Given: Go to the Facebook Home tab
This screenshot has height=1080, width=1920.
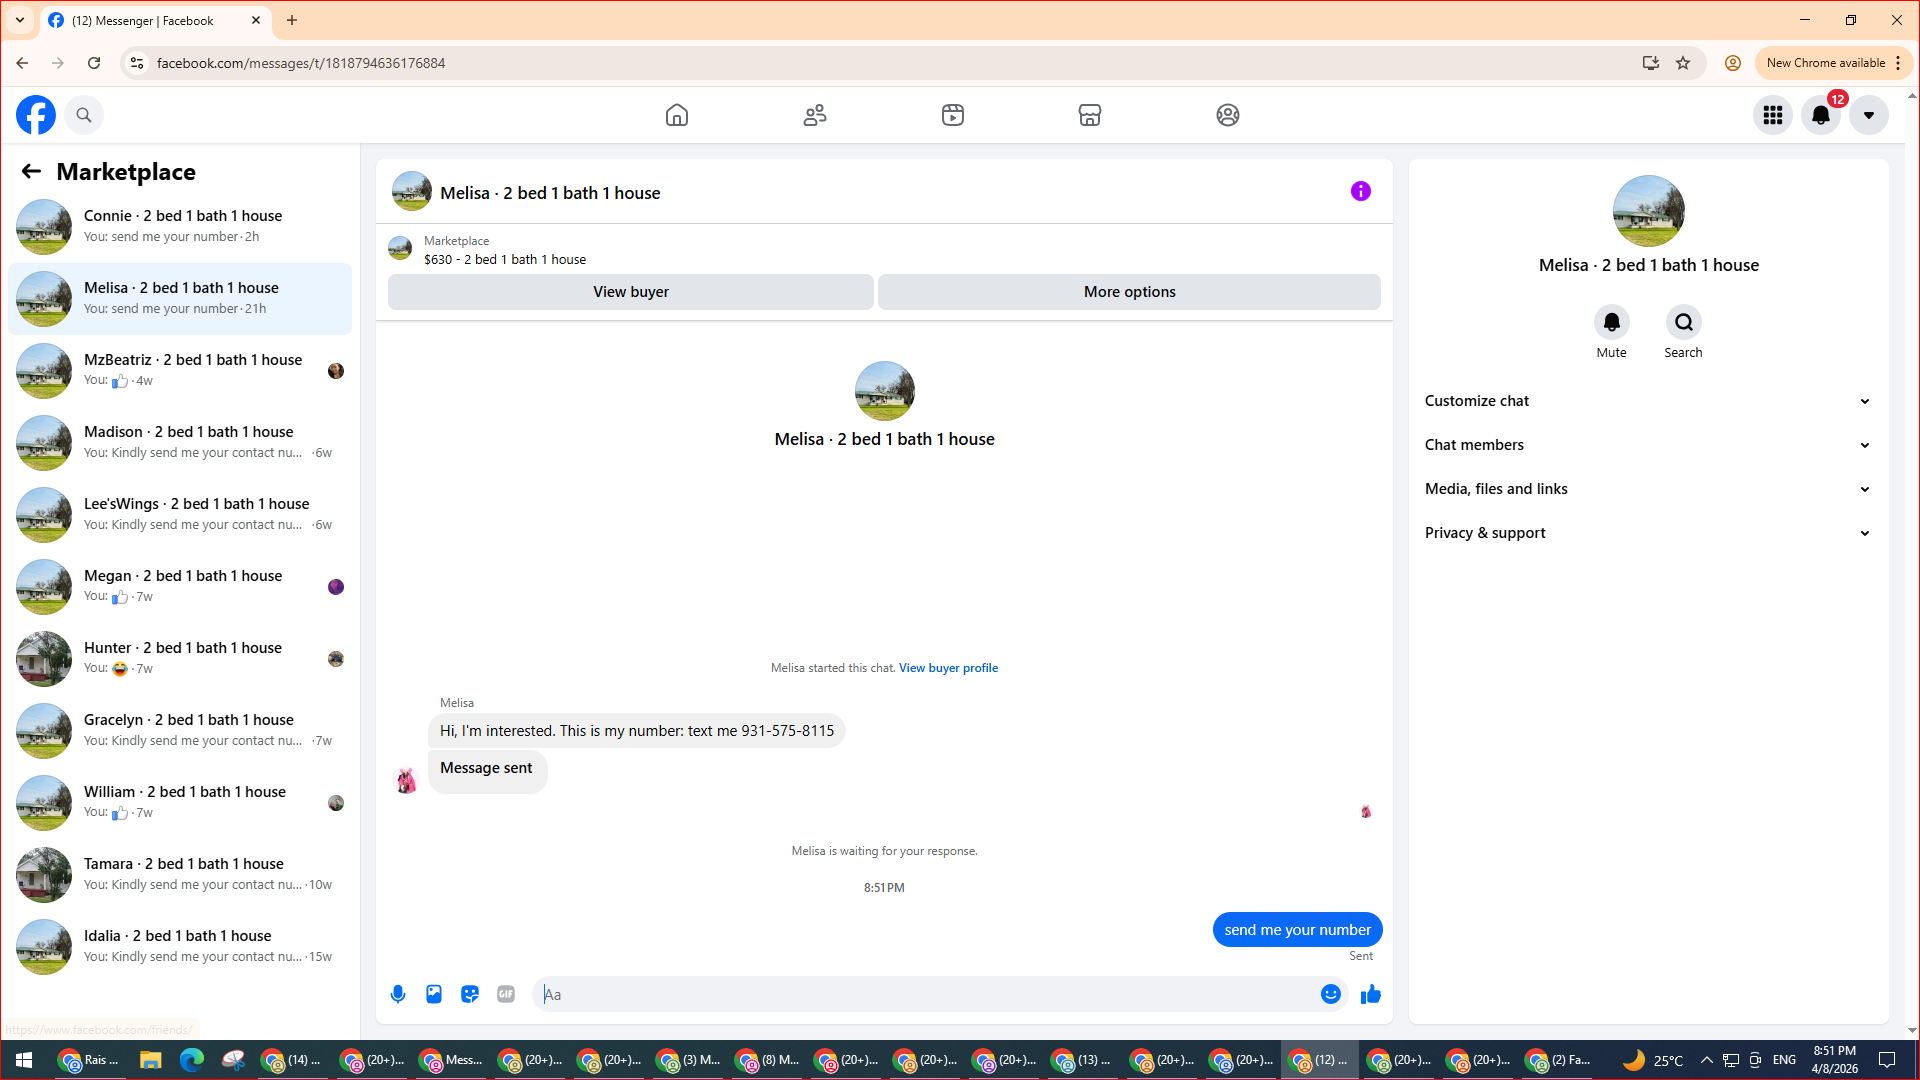Looking at the screenshot, I should [677, 115].
